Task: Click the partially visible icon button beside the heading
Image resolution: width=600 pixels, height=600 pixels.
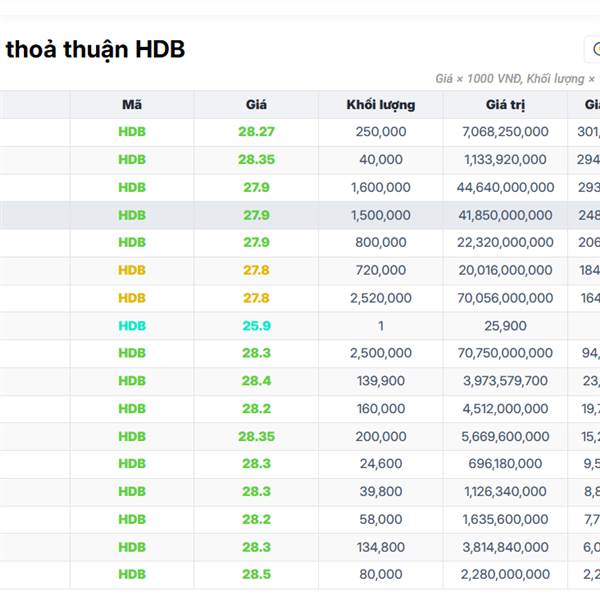Action: point(593,49)
